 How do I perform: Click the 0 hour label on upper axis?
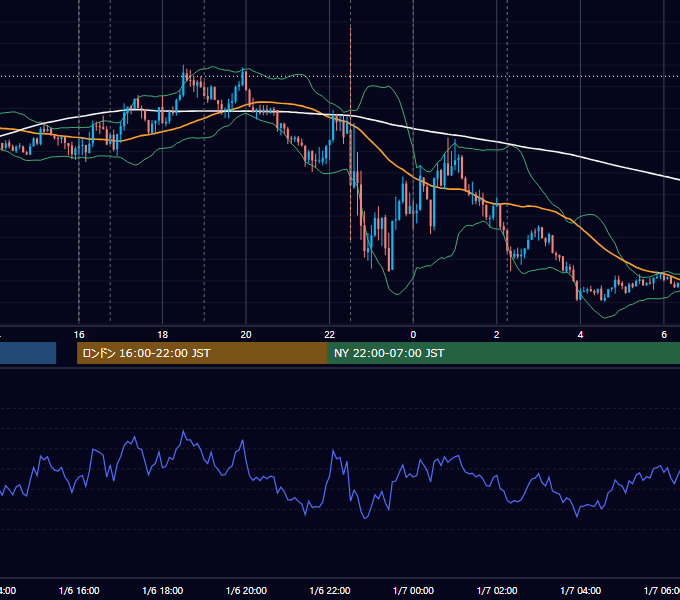tap(413, 334)
